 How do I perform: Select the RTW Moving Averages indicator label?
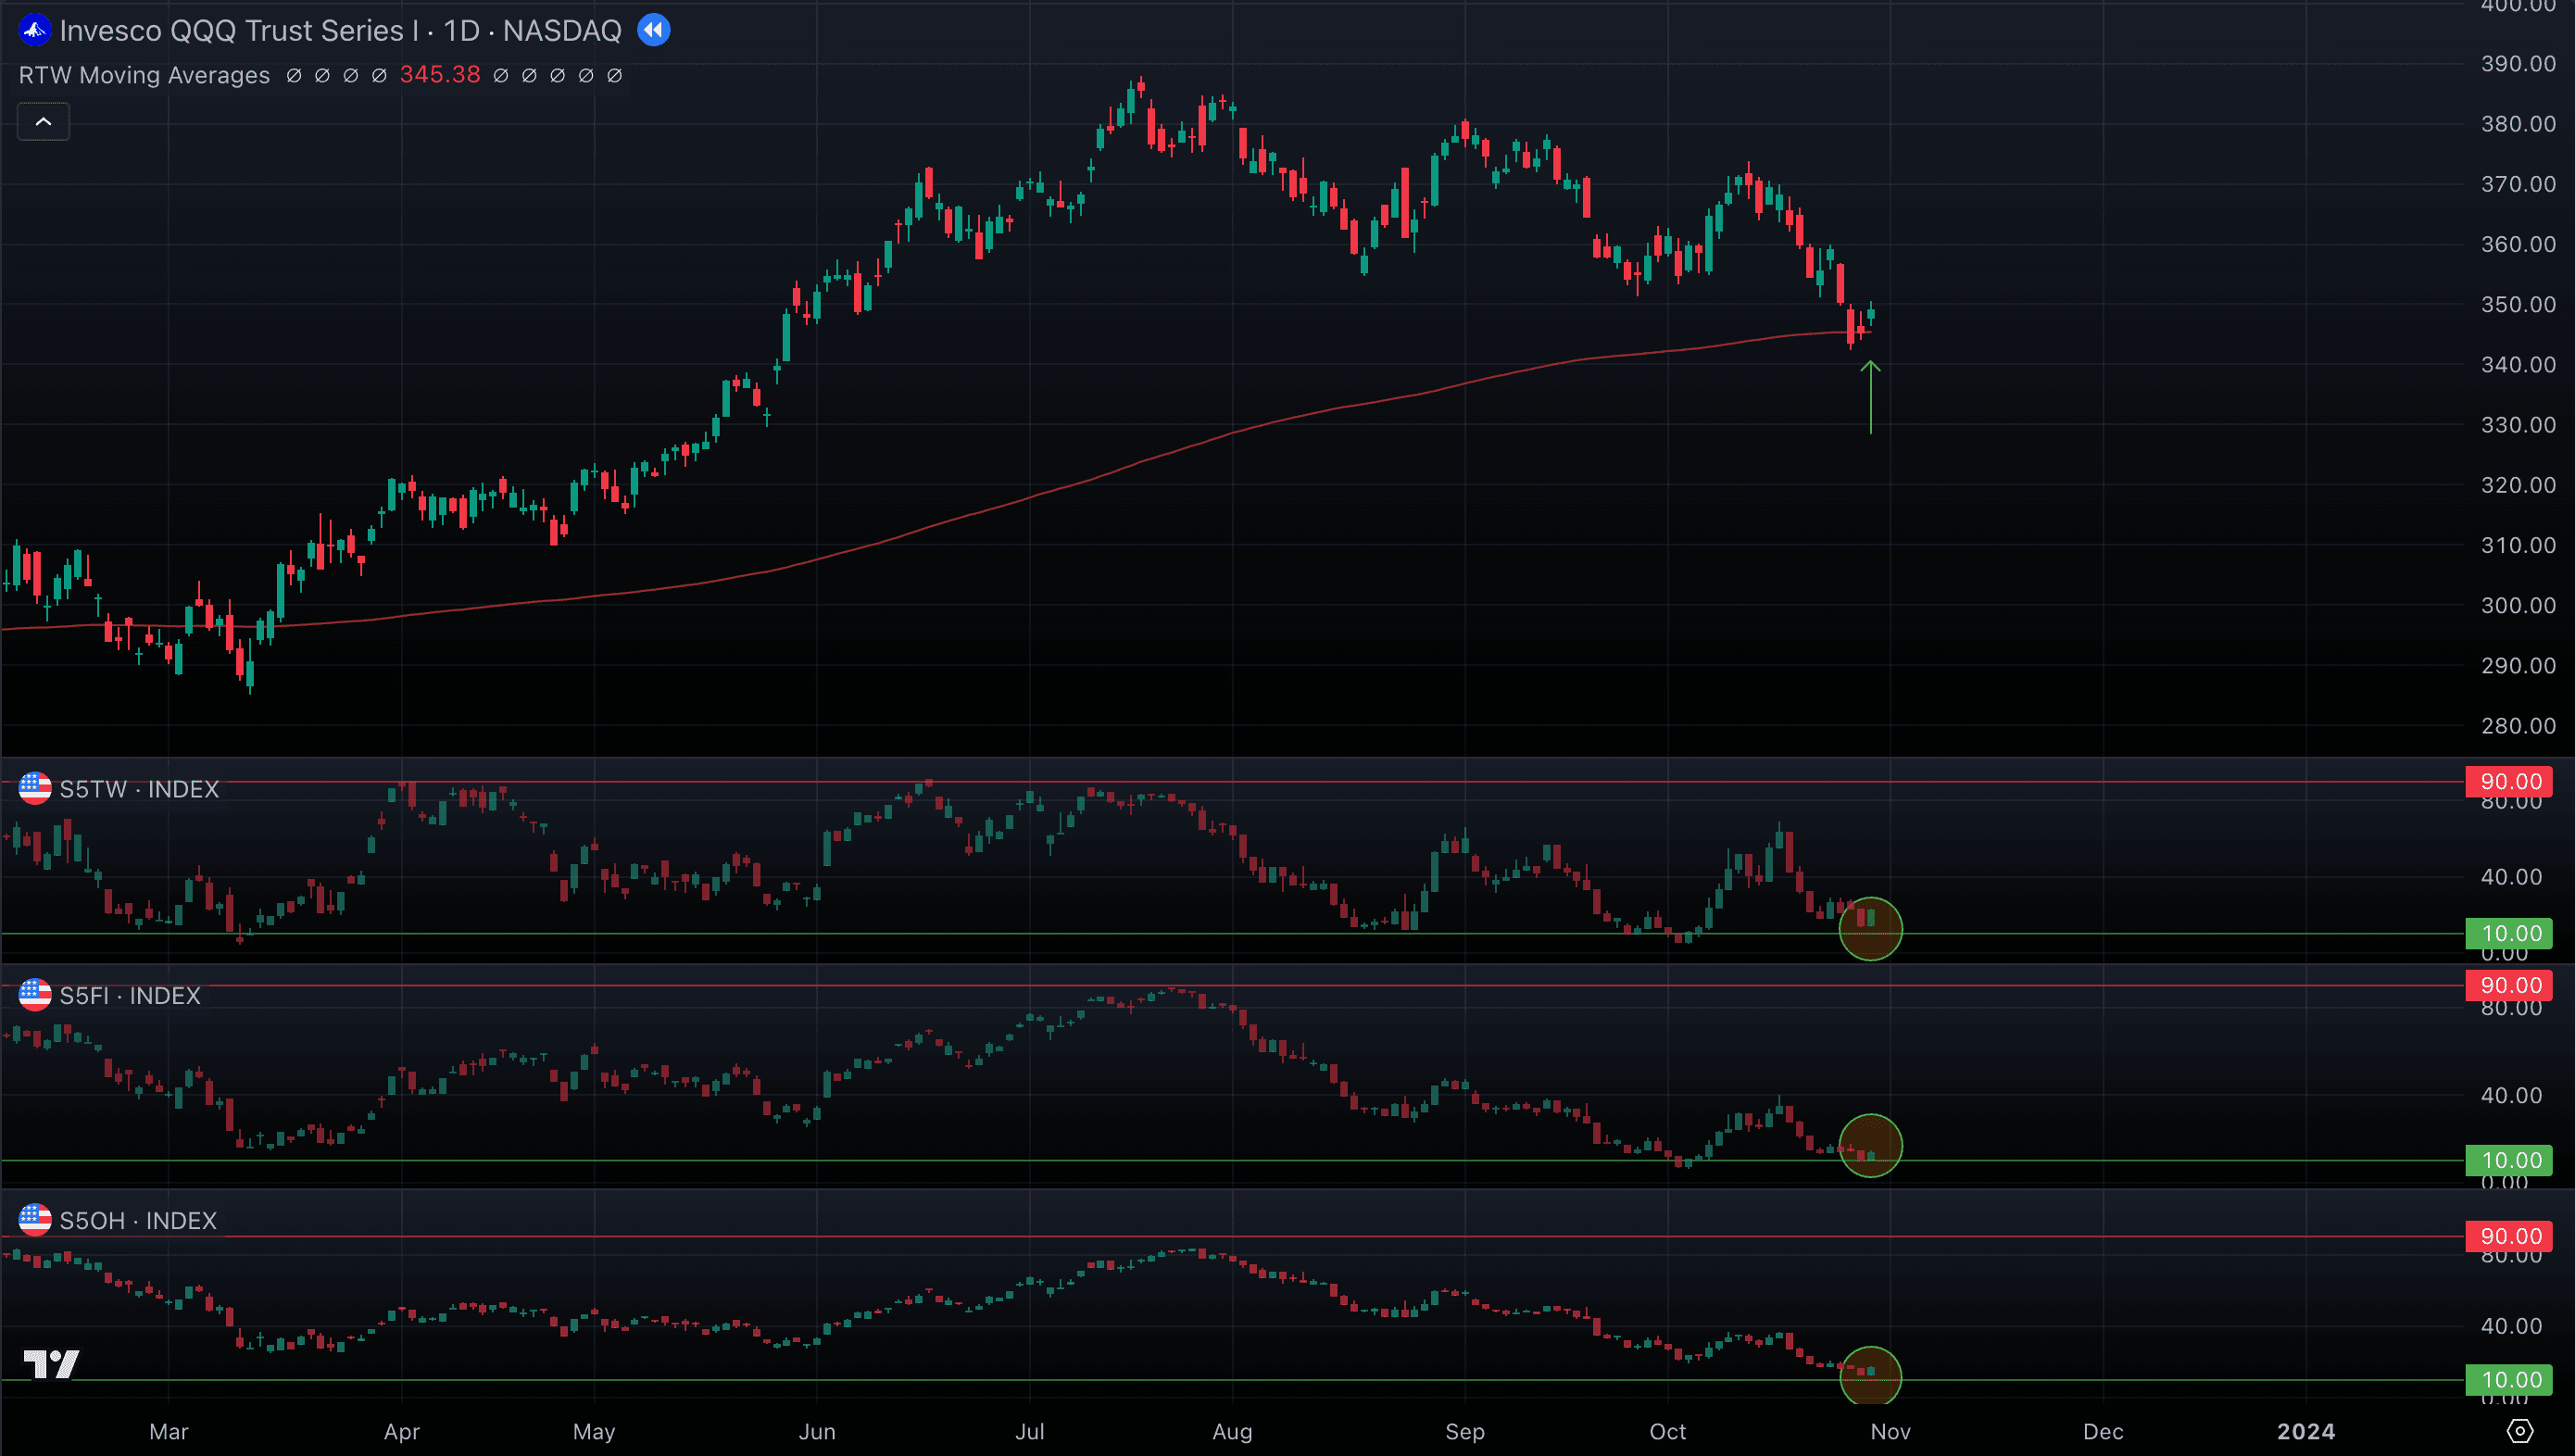(x=144, y=75)
